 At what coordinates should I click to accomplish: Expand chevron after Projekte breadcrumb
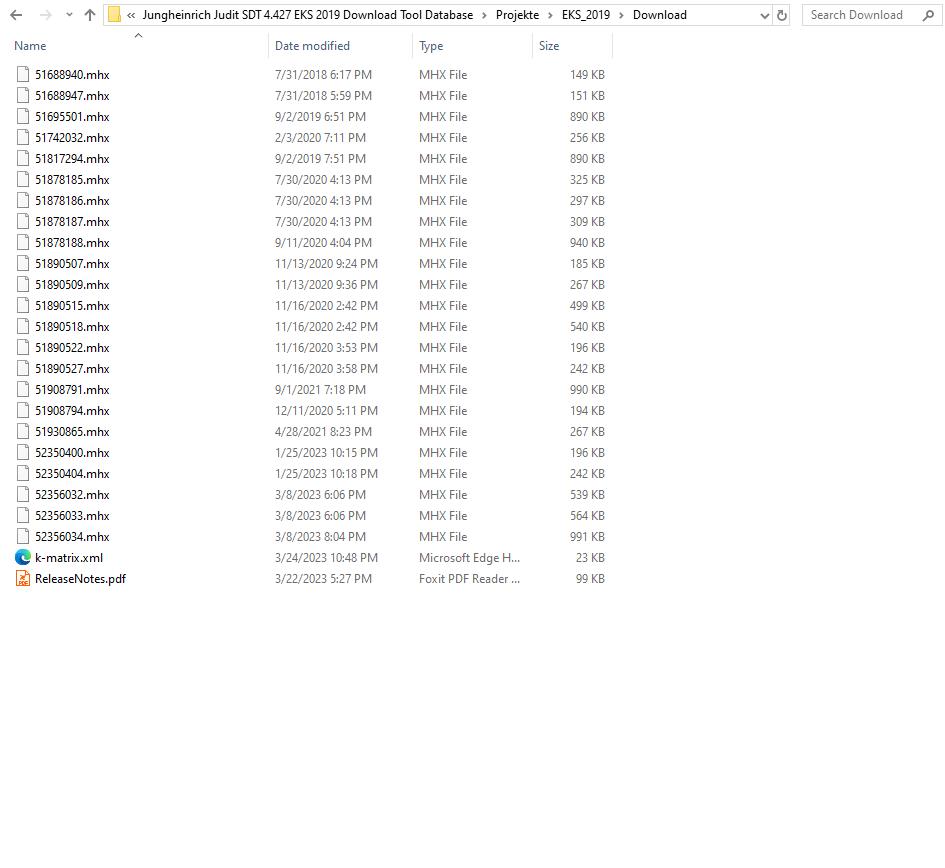tap(550, 16)
